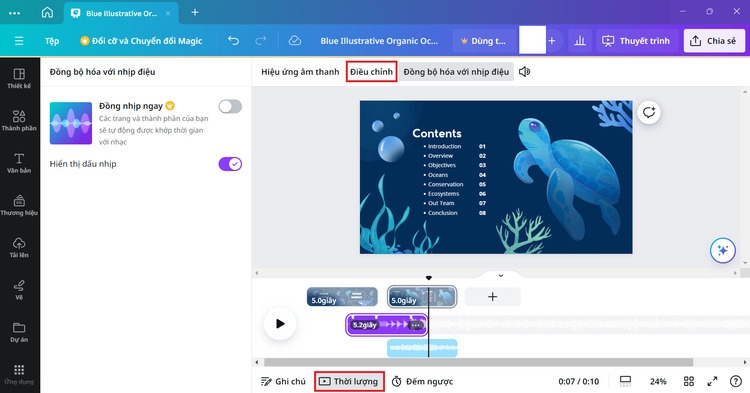Open a new tab with plus

195,12
